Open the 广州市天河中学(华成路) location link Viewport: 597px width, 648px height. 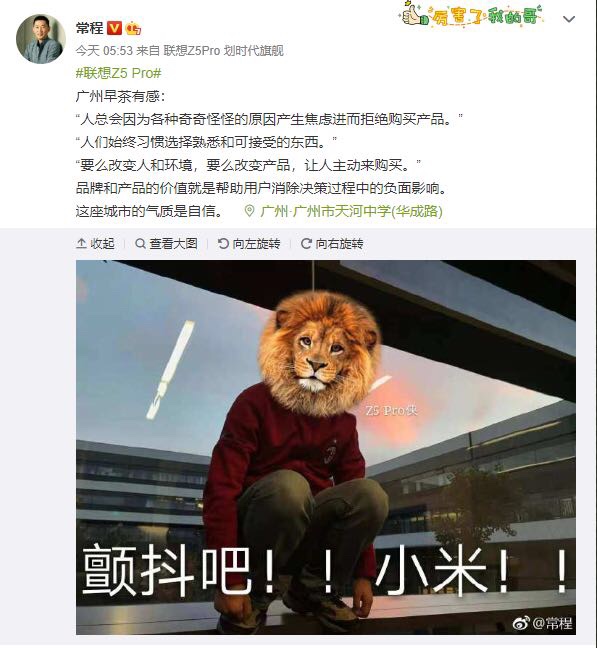(351, 211)
